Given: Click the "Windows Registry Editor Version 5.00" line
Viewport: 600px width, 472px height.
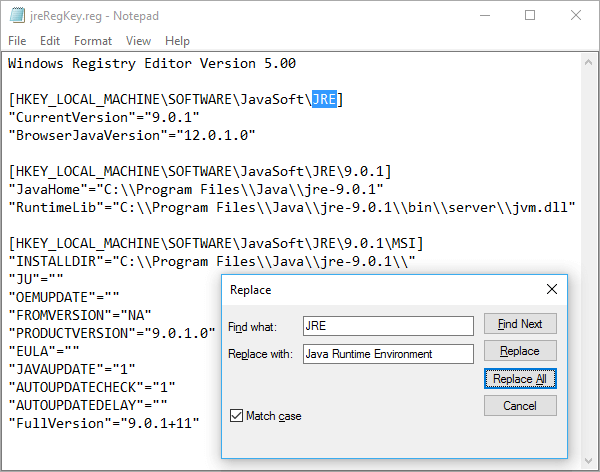Looking at the screenshot, I should [x=152, y=64].
